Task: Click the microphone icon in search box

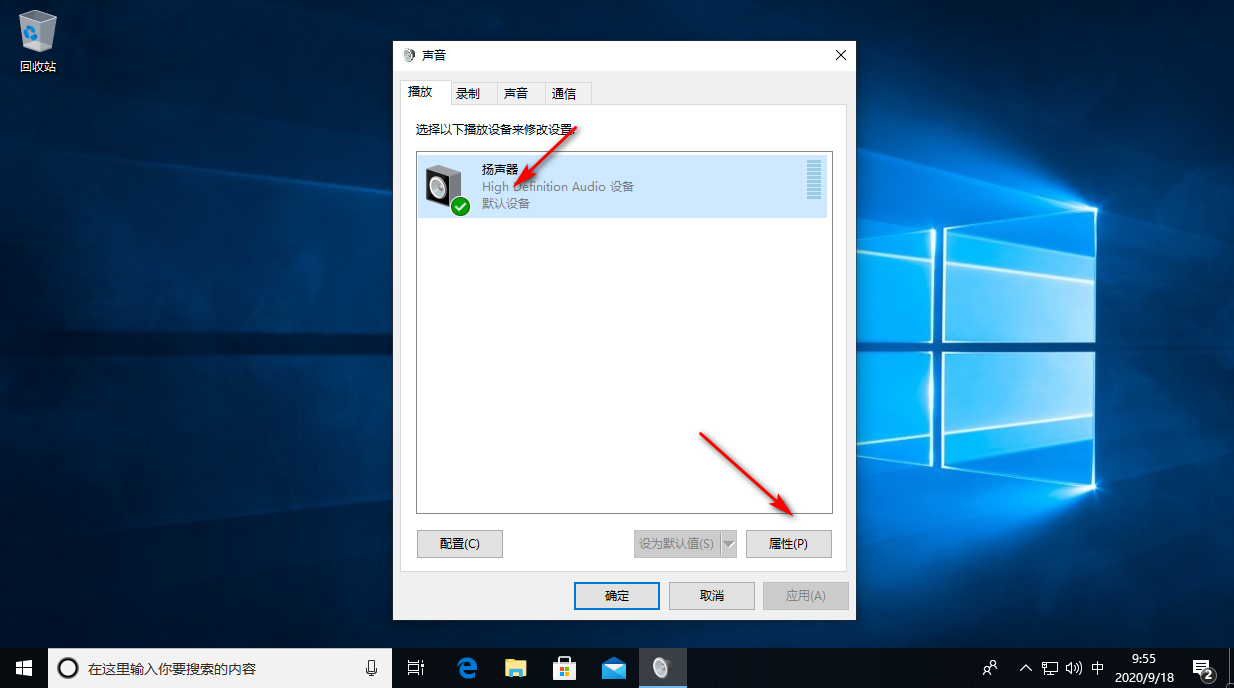Action: pyautogui.click(x=372, y=668)
